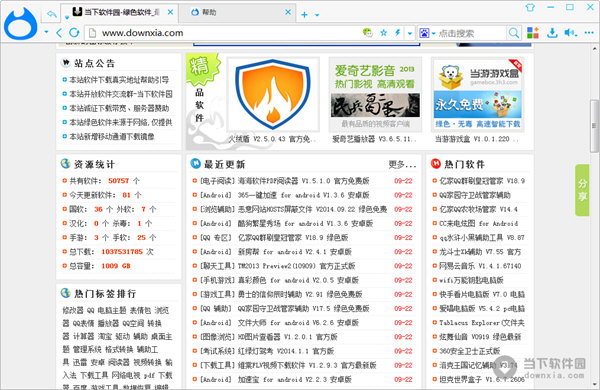Image resolution: width=600 pixels, height=390 pixels.
Task: Click the green 分享 side button
Action: pos(582,190)
